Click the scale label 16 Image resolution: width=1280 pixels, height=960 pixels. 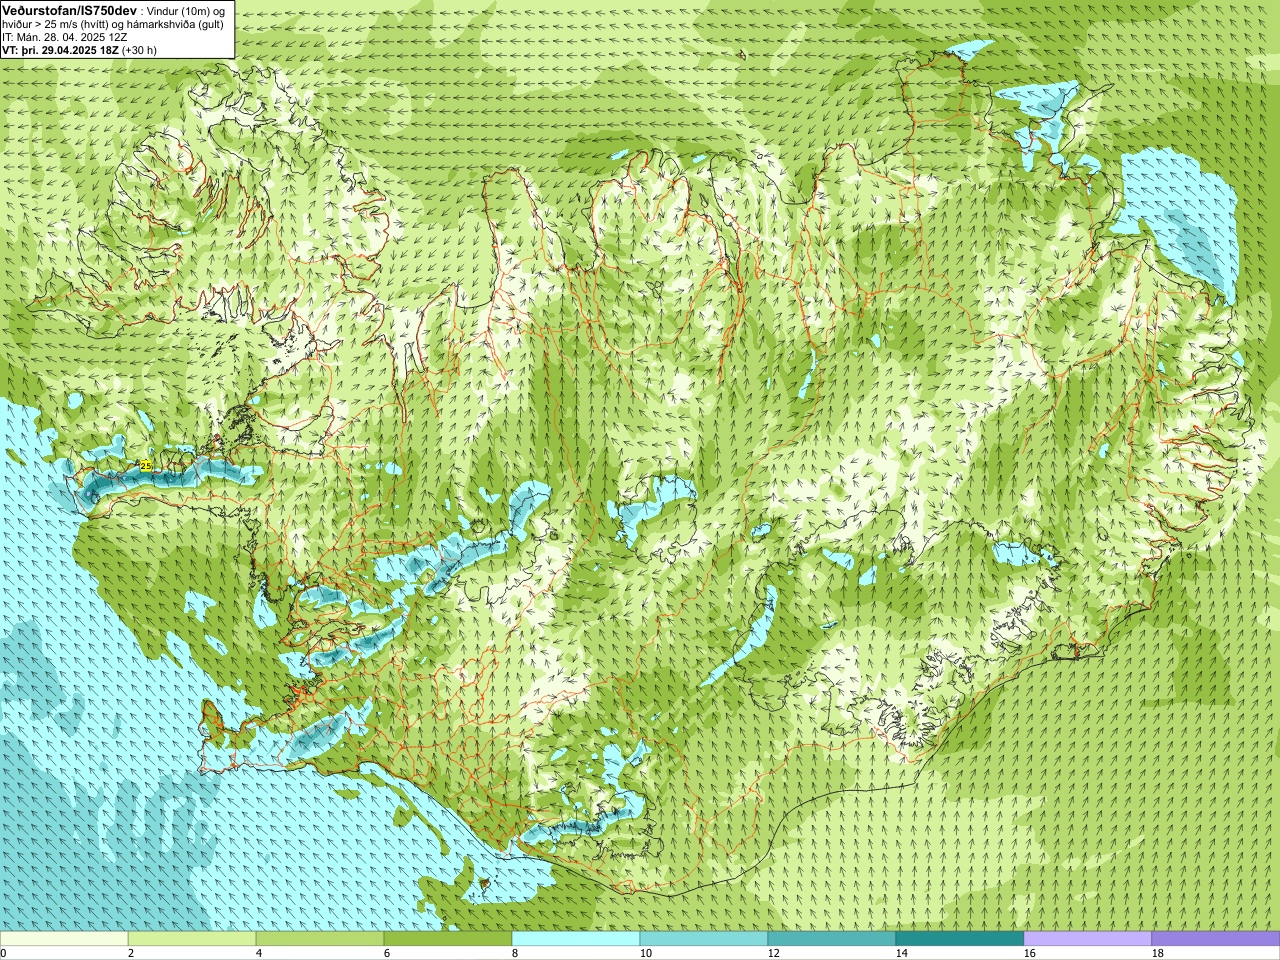(x=1029, y=954)
